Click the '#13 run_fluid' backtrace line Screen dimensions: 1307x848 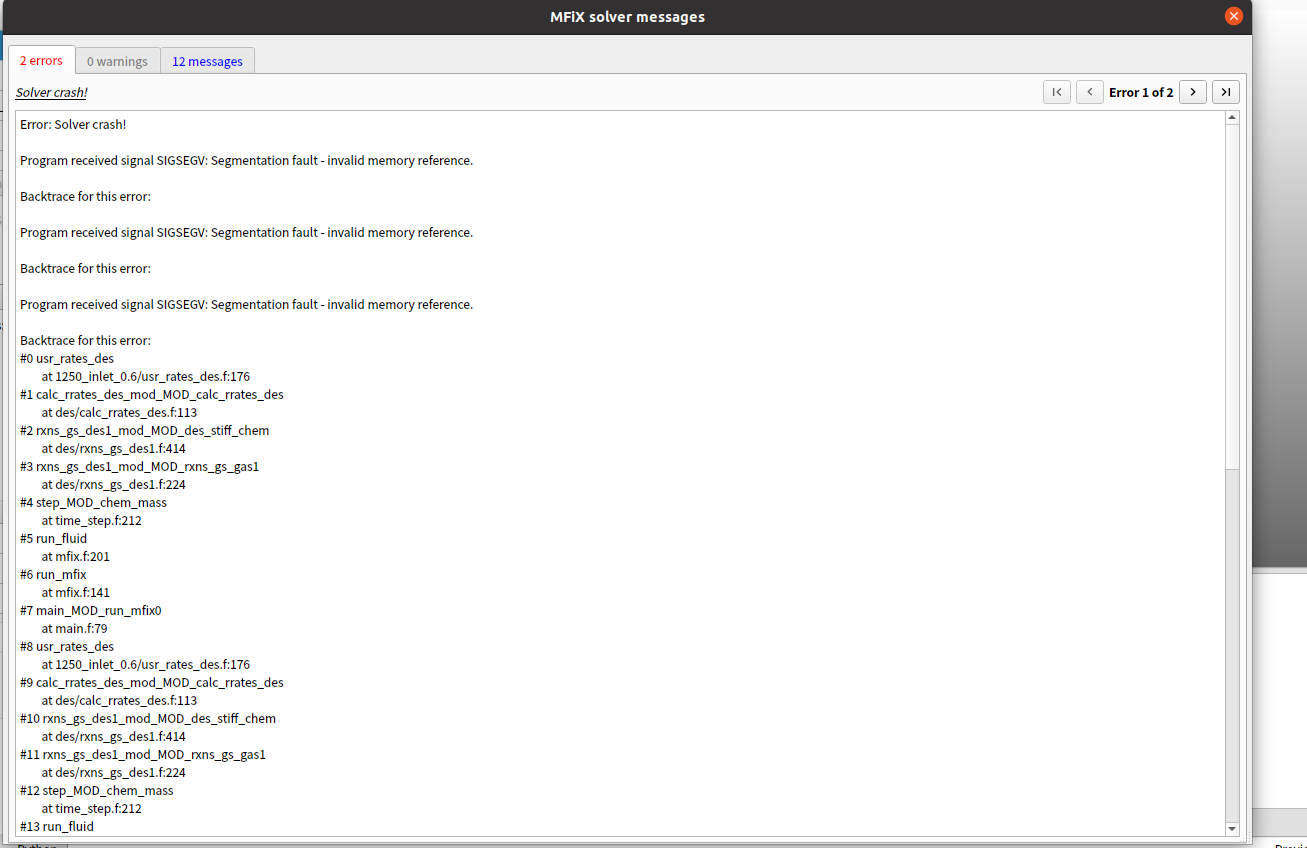coord(57,826)
